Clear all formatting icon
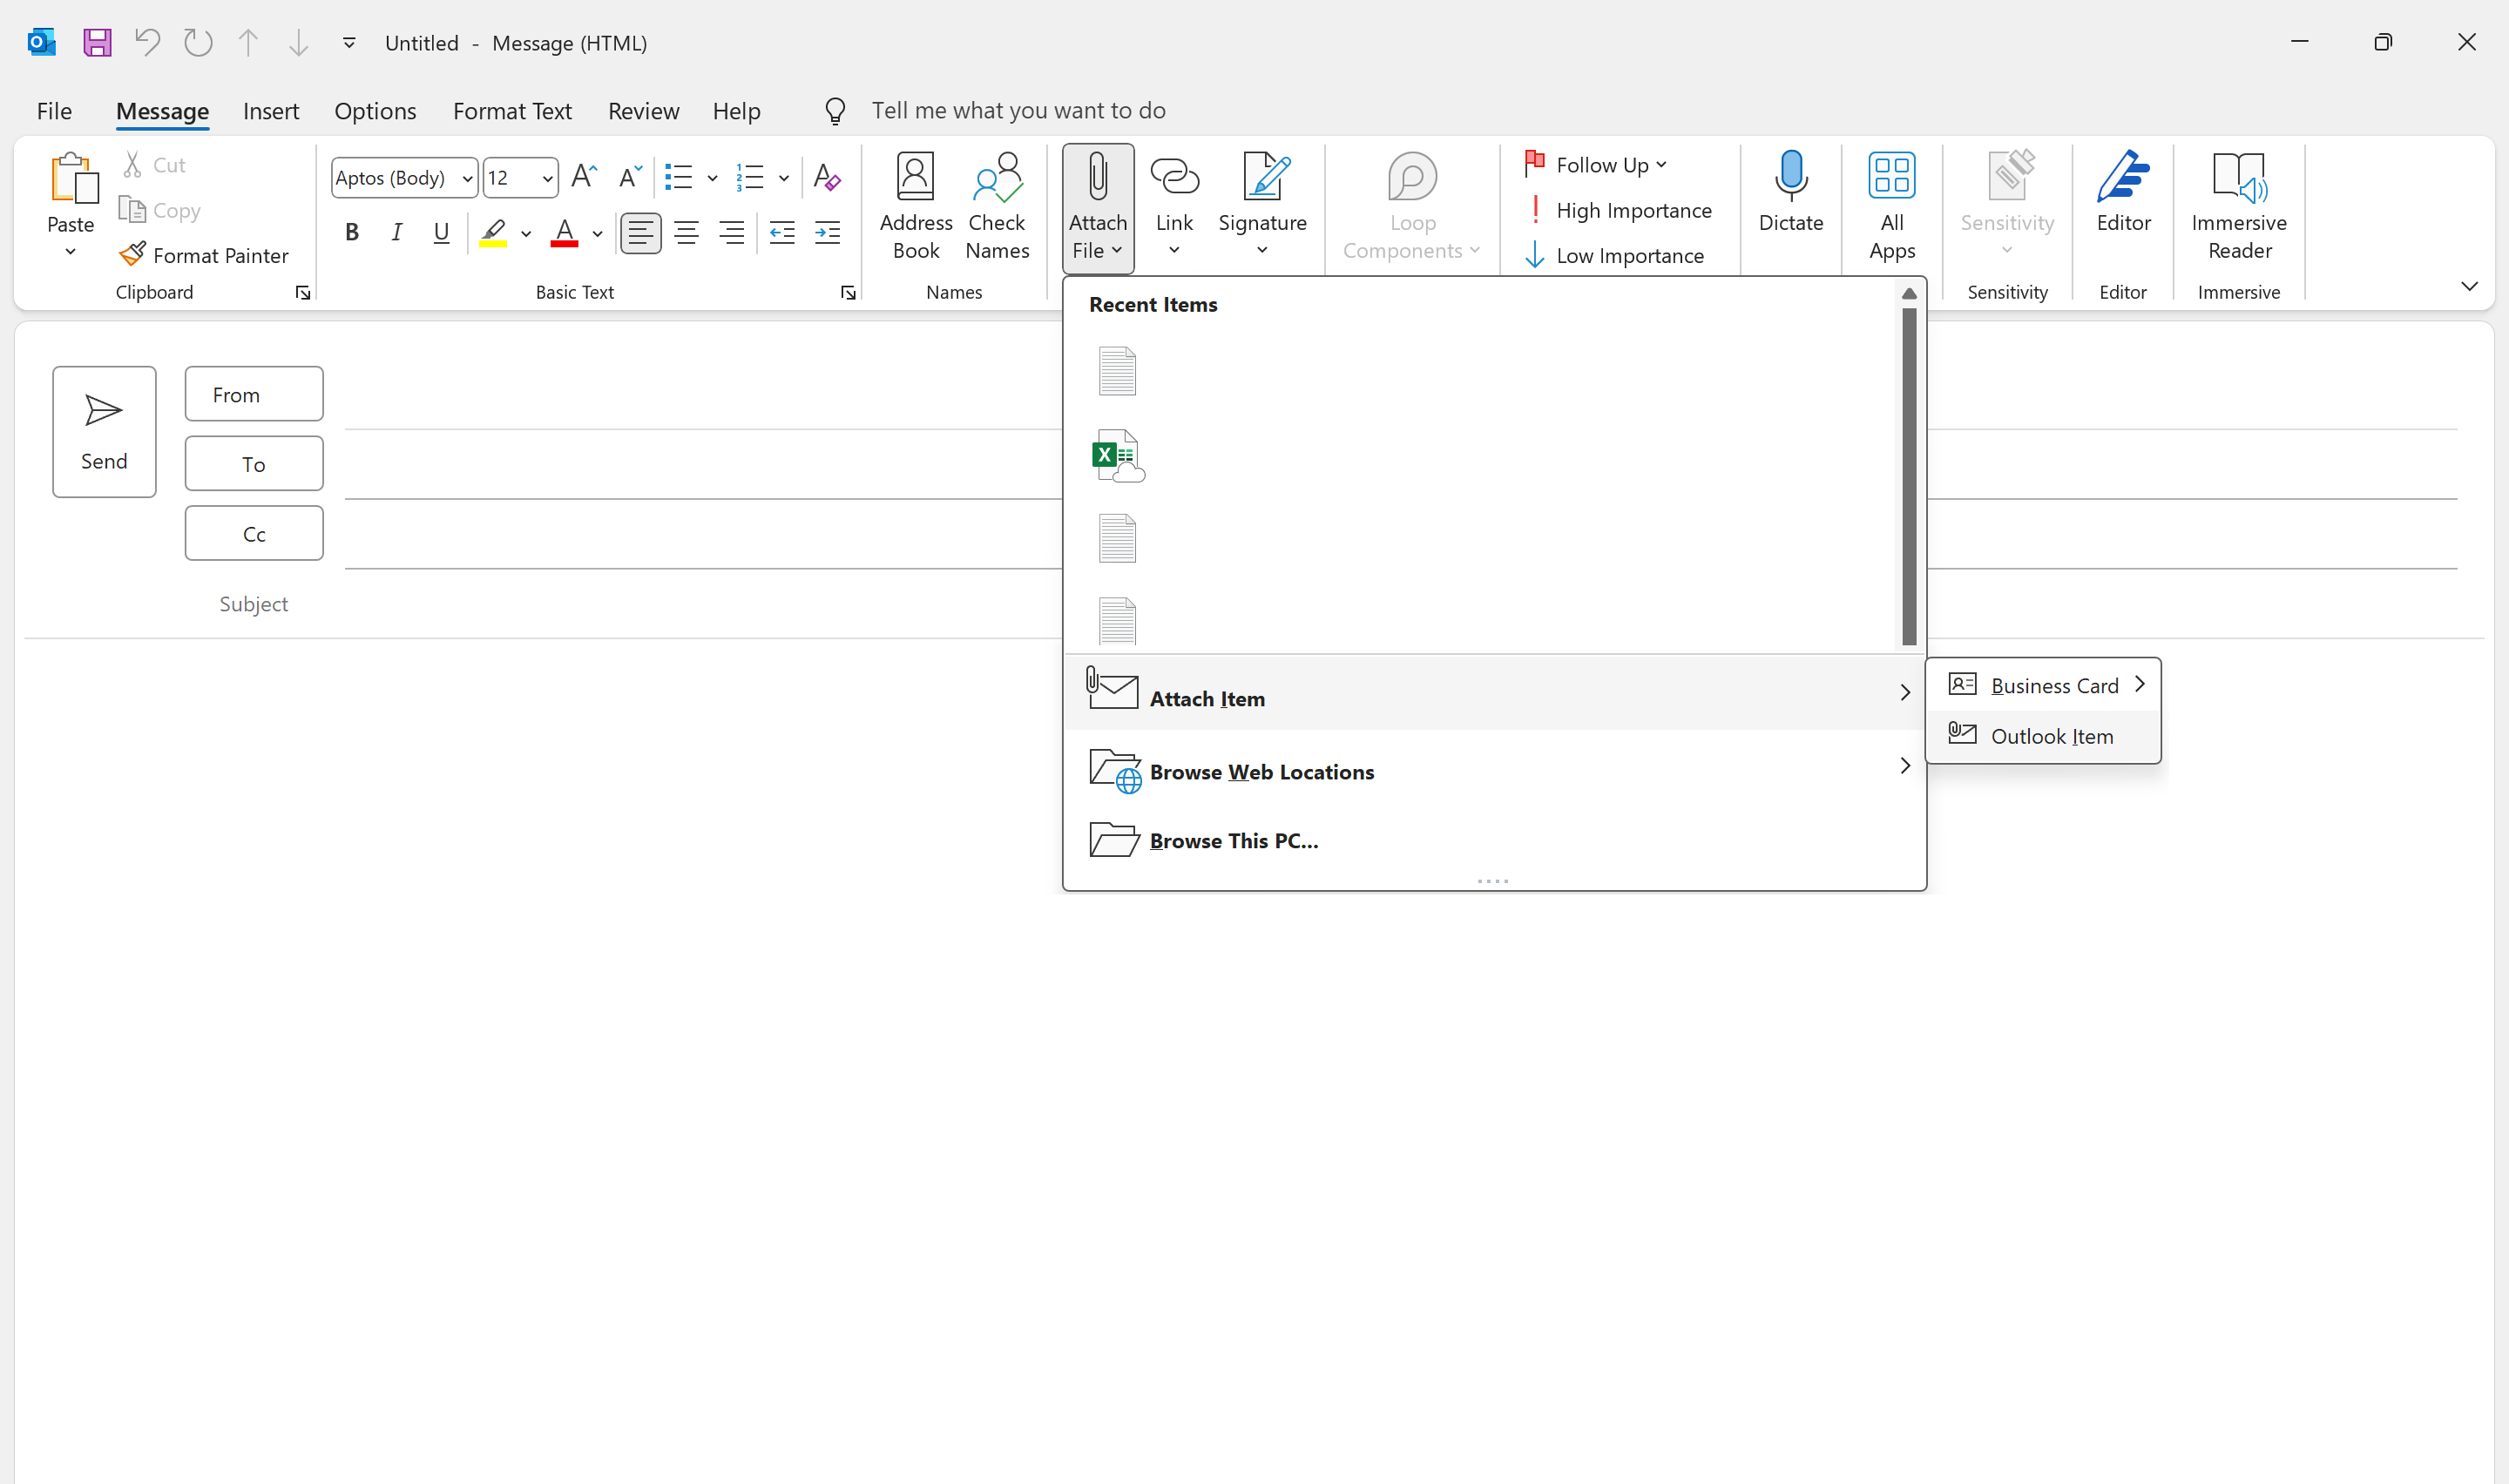Screen dimensions: 2509x1484 (x=826, y=178)
